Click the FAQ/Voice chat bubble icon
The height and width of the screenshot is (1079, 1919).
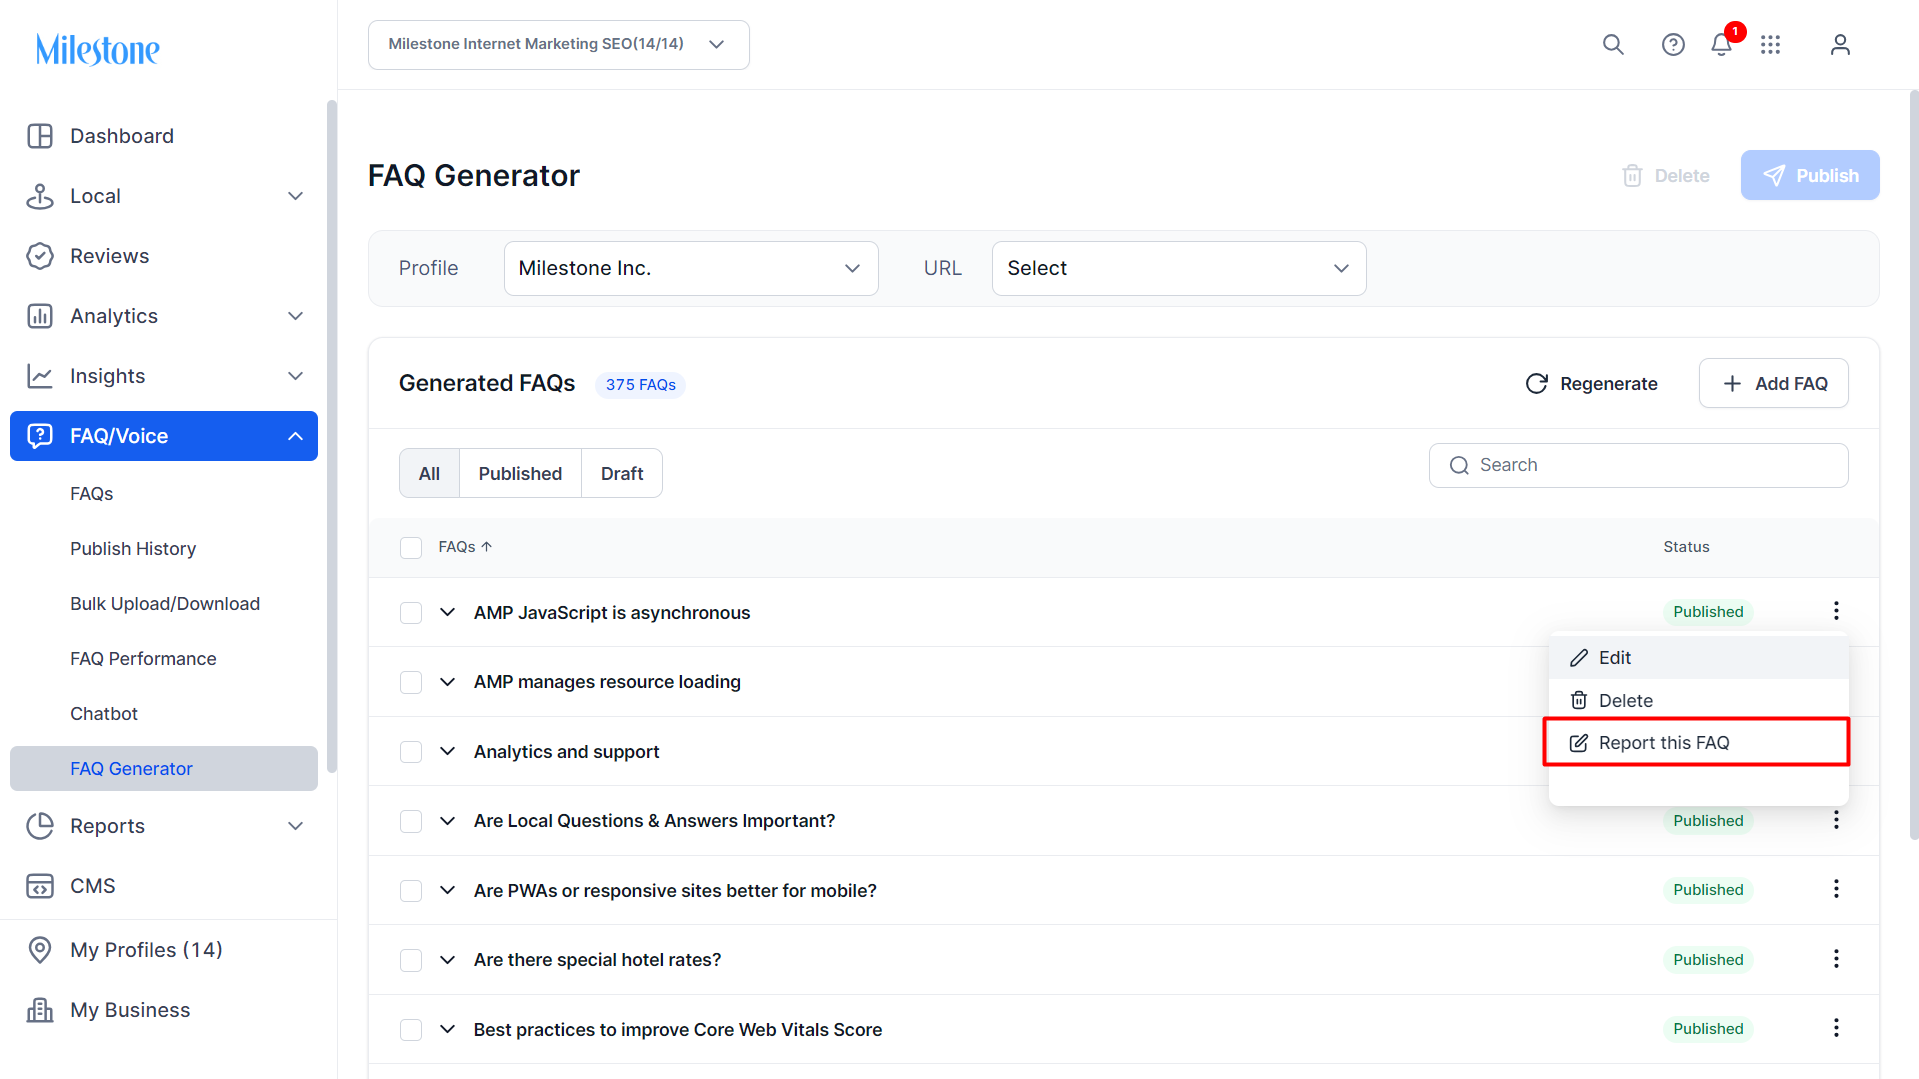(40, 436)
